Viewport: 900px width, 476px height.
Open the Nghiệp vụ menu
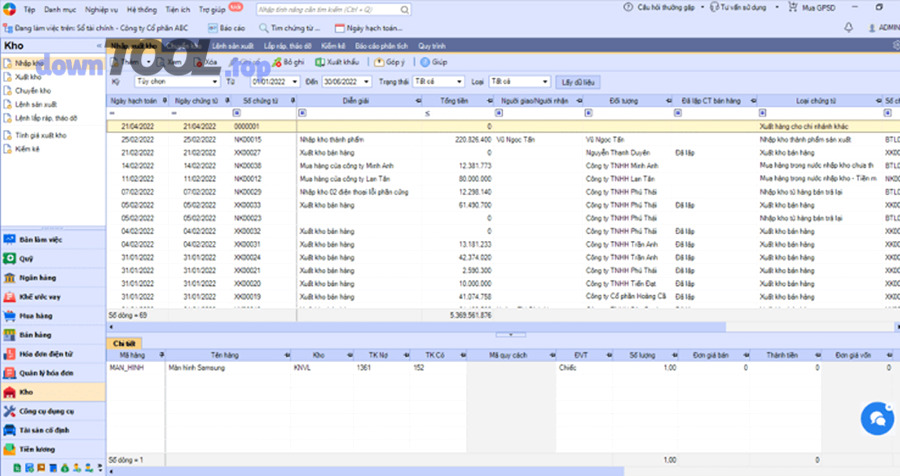point(101,8)
